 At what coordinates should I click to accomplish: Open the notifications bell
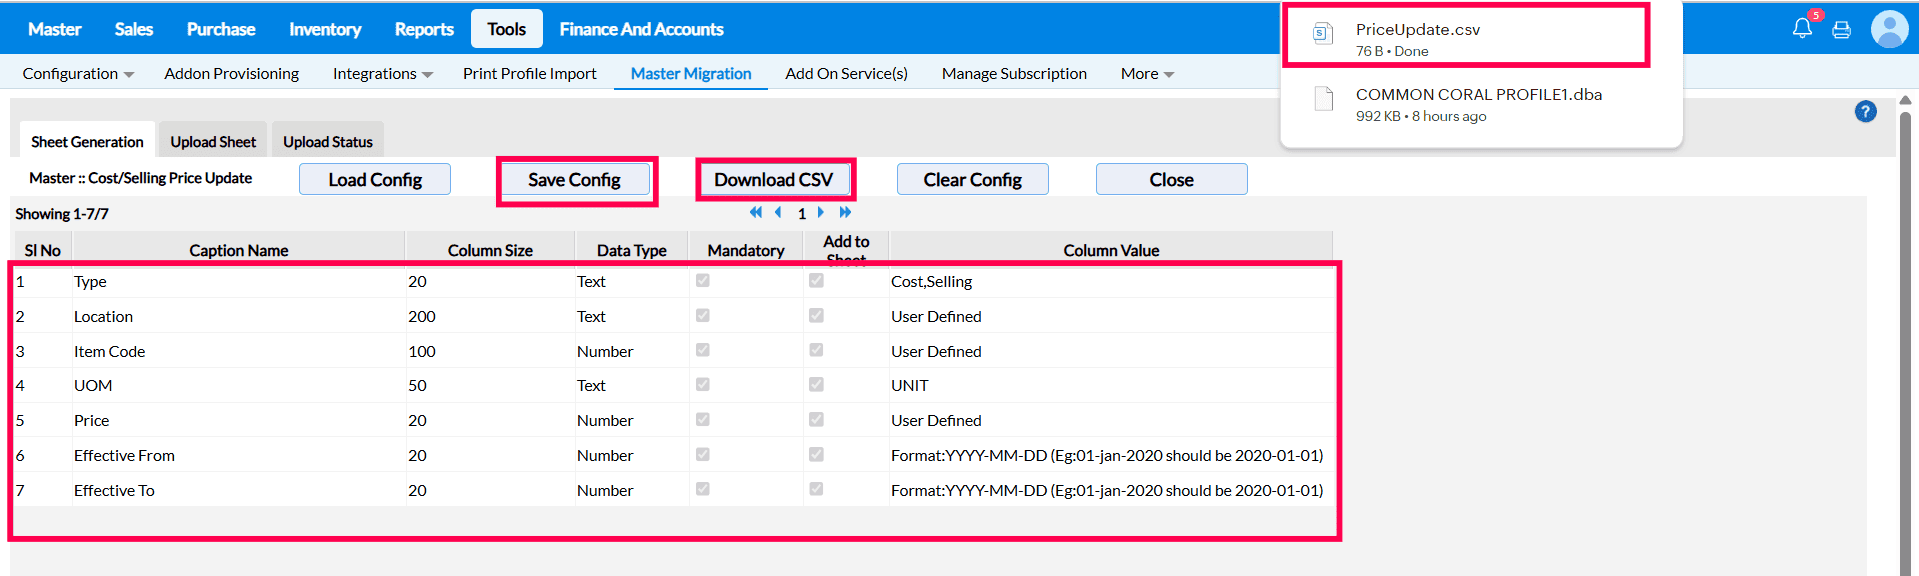[1802, 29]
